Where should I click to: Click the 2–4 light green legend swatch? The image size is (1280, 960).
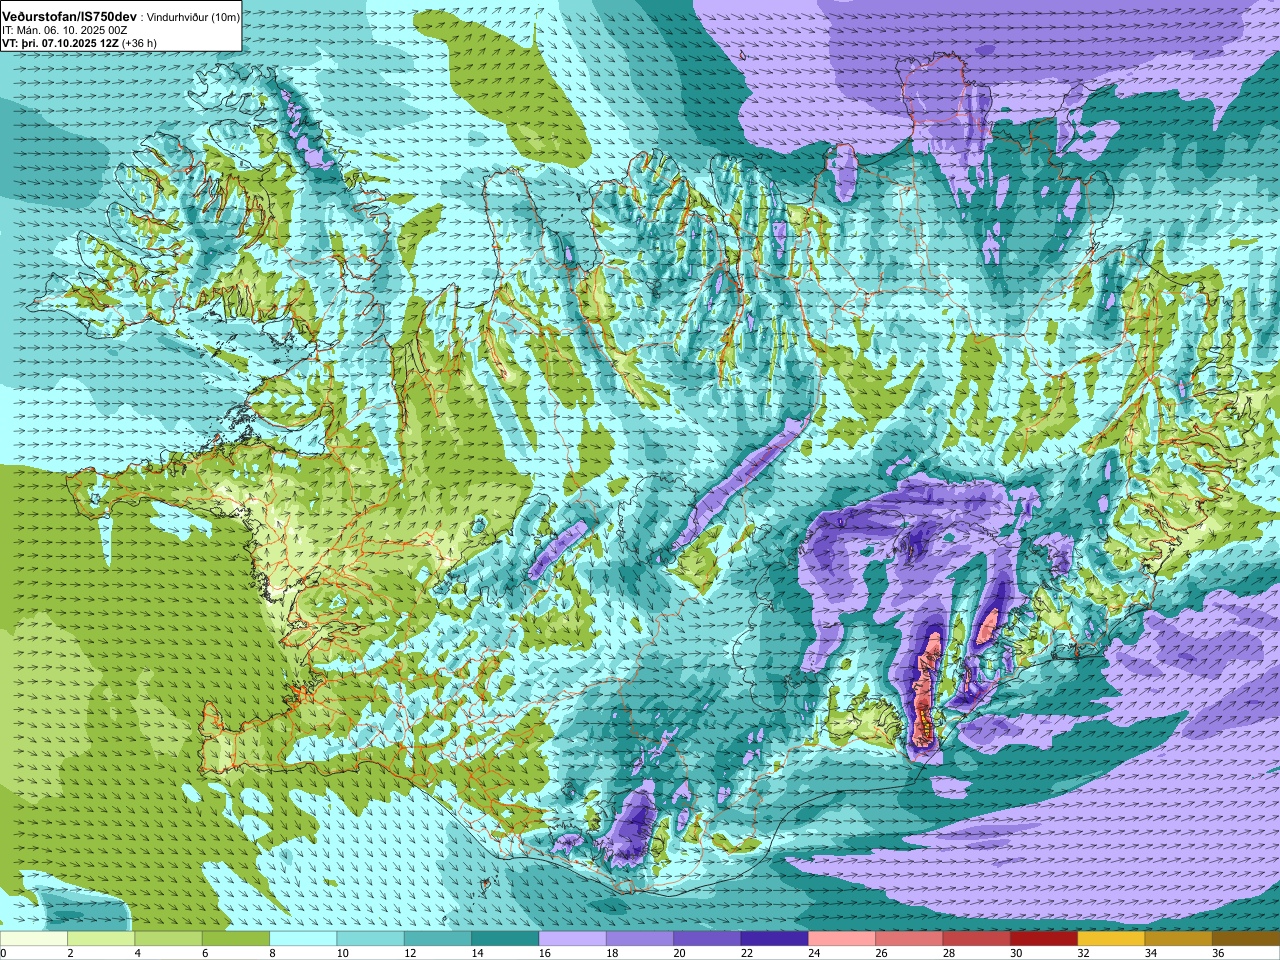(101, 939)
